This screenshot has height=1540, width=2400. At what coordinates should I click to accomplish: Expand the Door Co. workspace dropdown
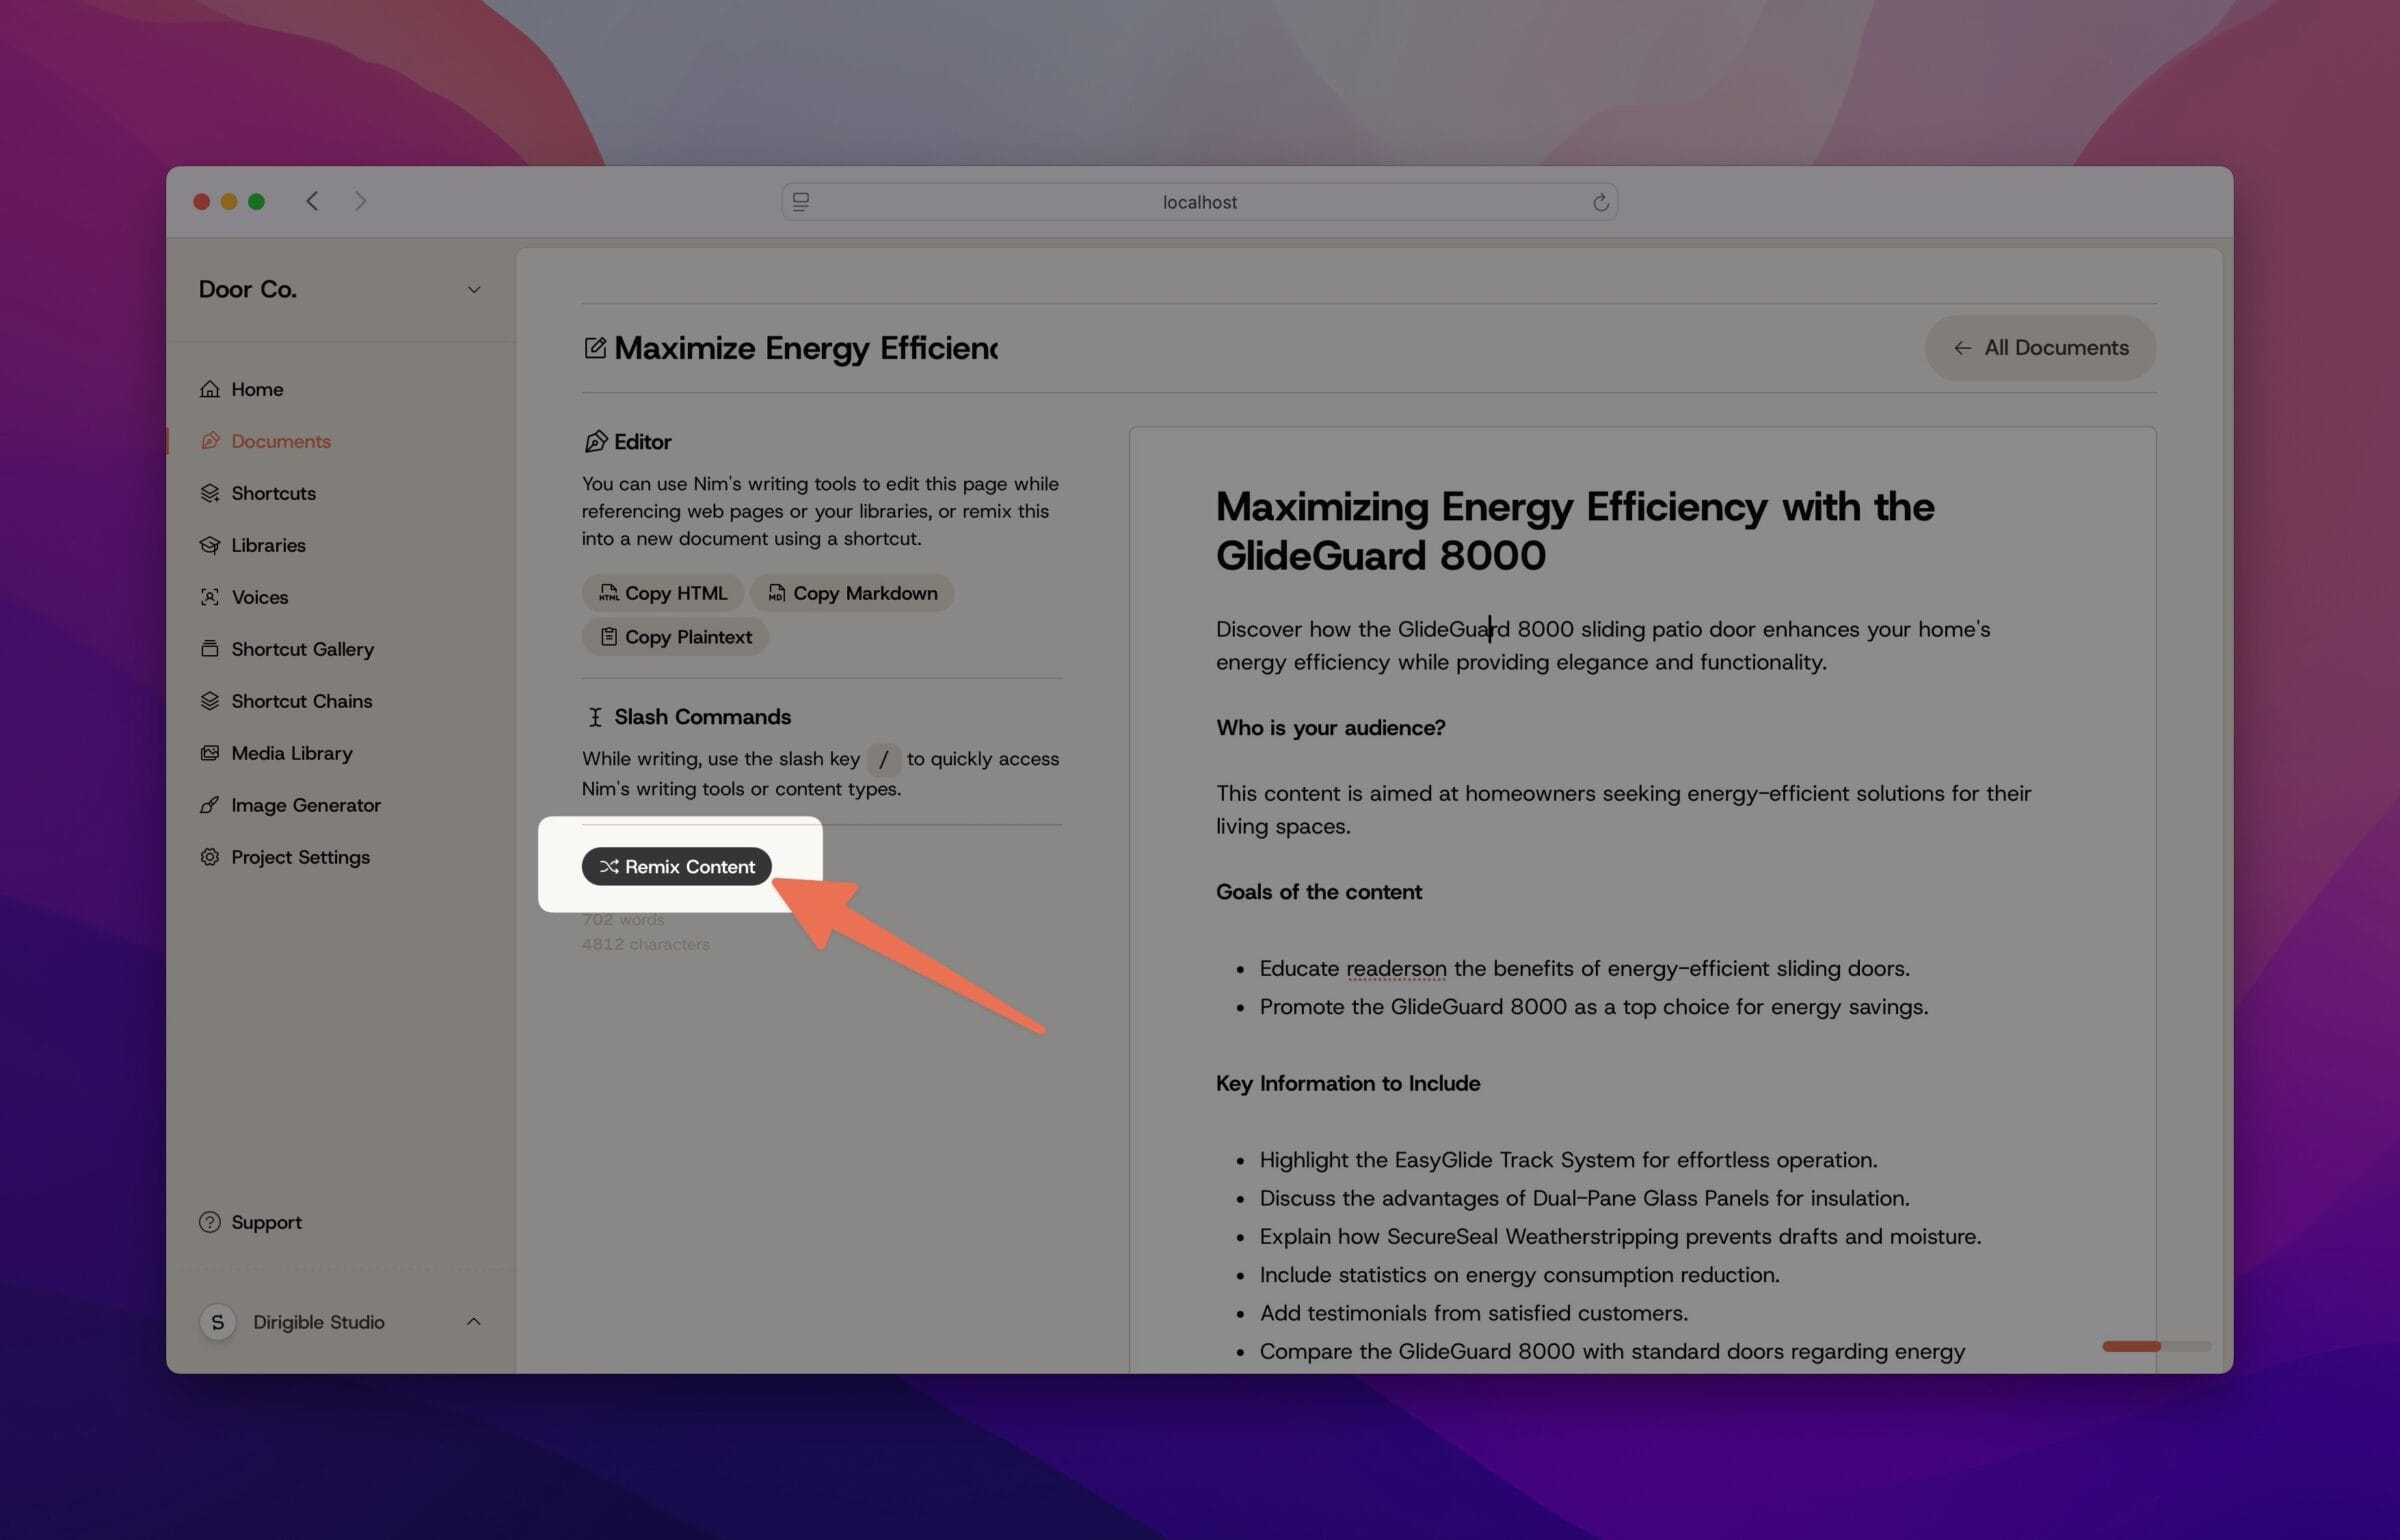click(472, 289)
